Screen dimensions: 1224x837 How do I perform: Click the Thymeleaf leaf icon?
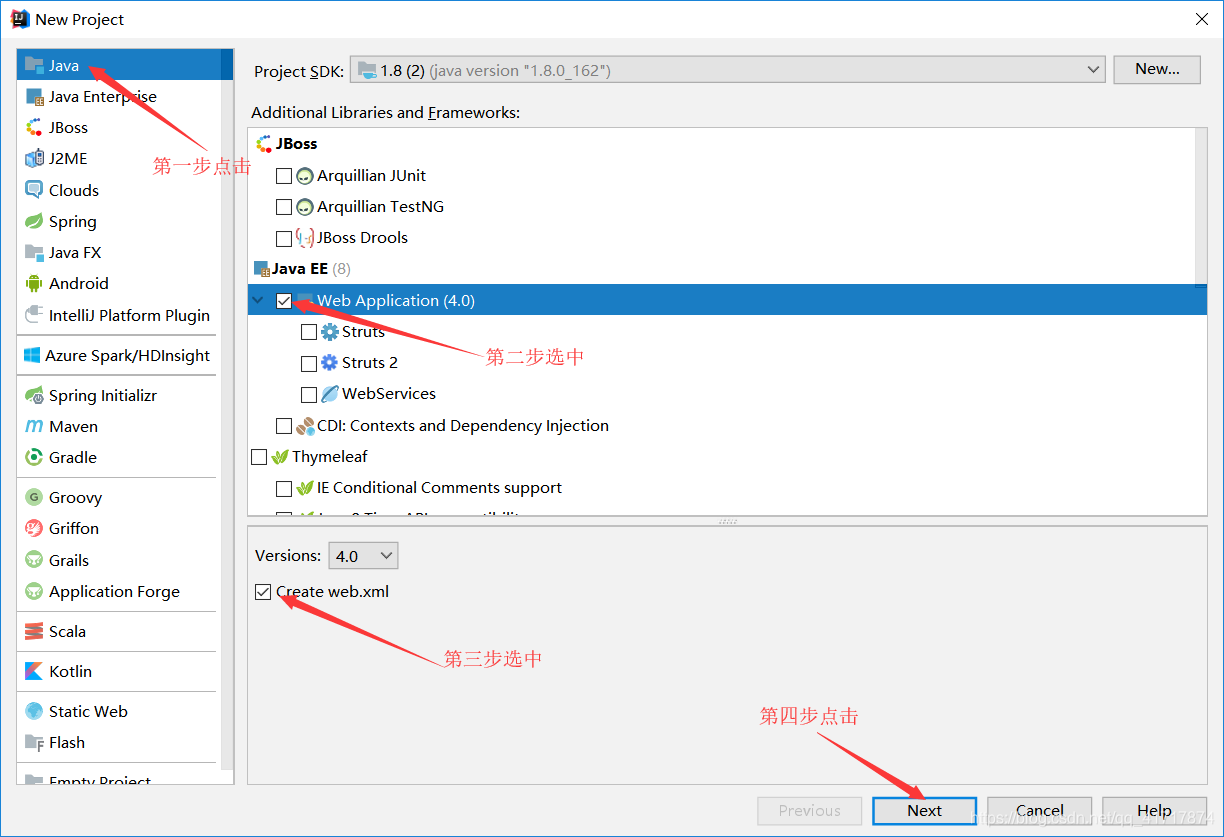280,457
